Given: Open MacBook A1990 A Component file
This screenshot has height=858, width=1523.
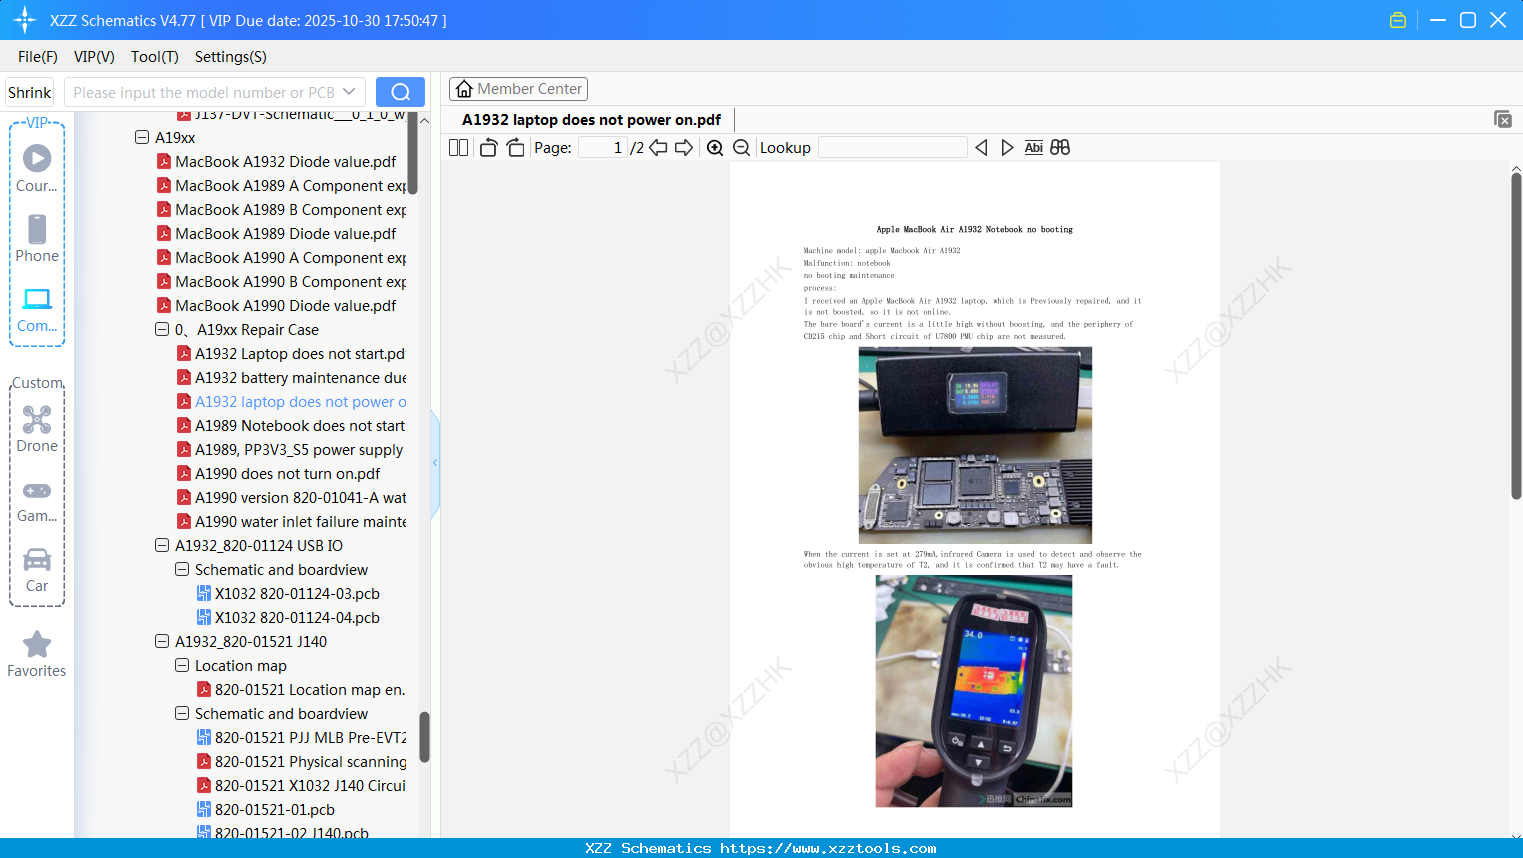Looking at the screenshot, I should click(x=281, y=257).
